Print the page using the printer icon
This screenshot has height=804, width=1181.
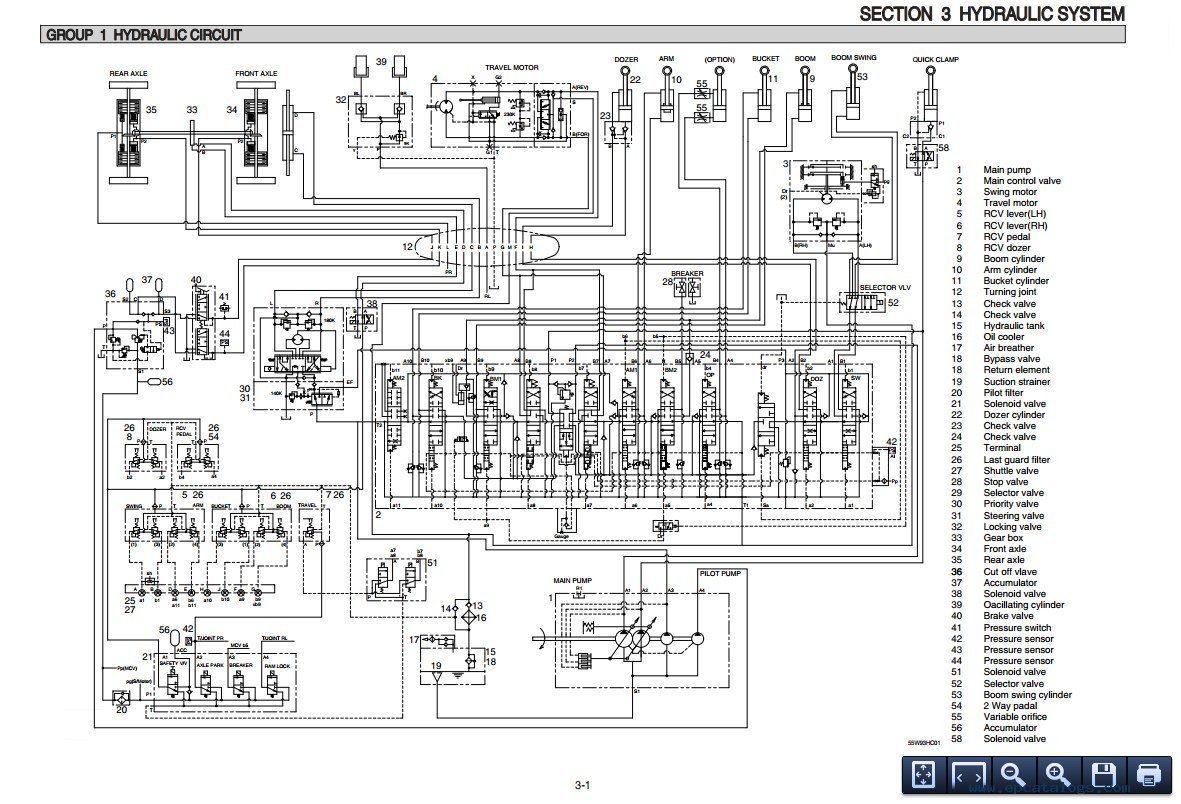pyautogui.click(x=1148, y=775)
